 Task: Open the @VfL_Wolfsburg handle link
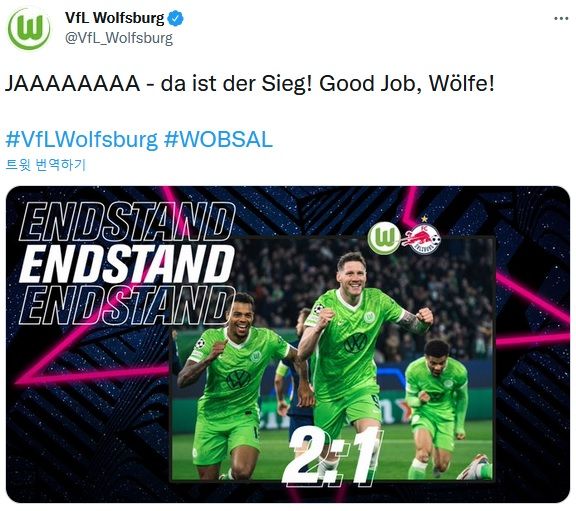pos(119,38)
